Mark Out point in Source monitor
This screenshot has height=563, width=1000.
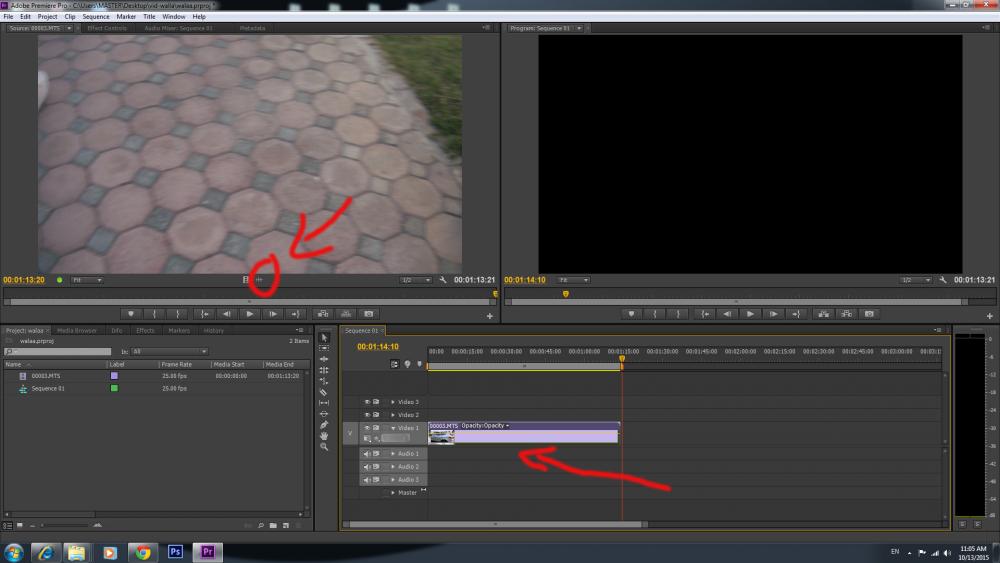coord(177,314)
